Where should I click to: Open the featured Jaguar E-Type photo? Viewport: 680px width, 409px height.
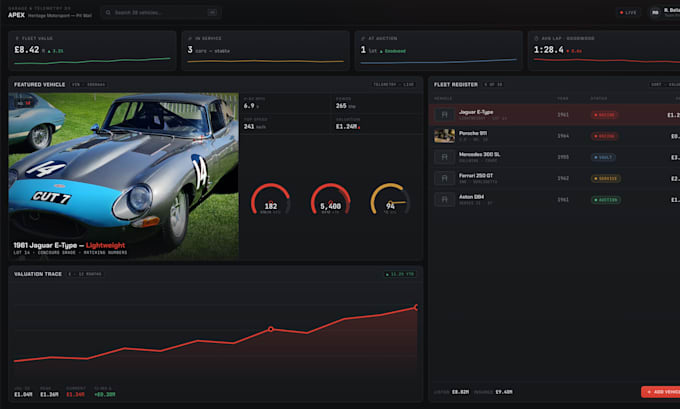[x=124, y=176]
